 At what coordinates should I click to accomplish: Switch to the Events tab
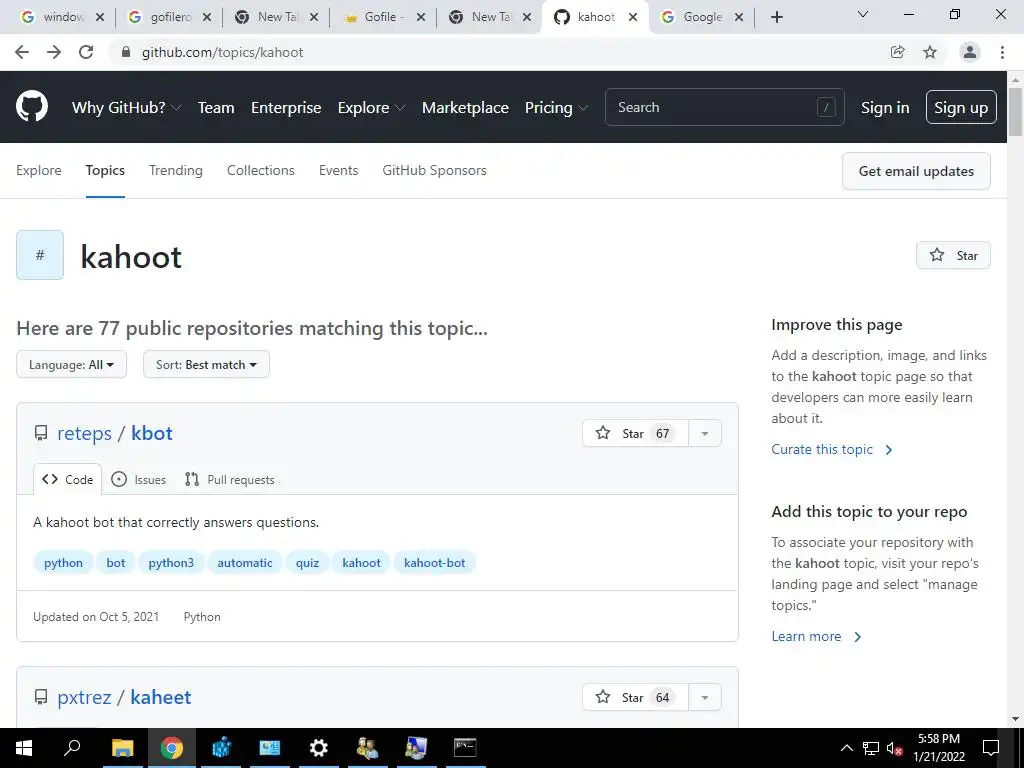(338, 170)
